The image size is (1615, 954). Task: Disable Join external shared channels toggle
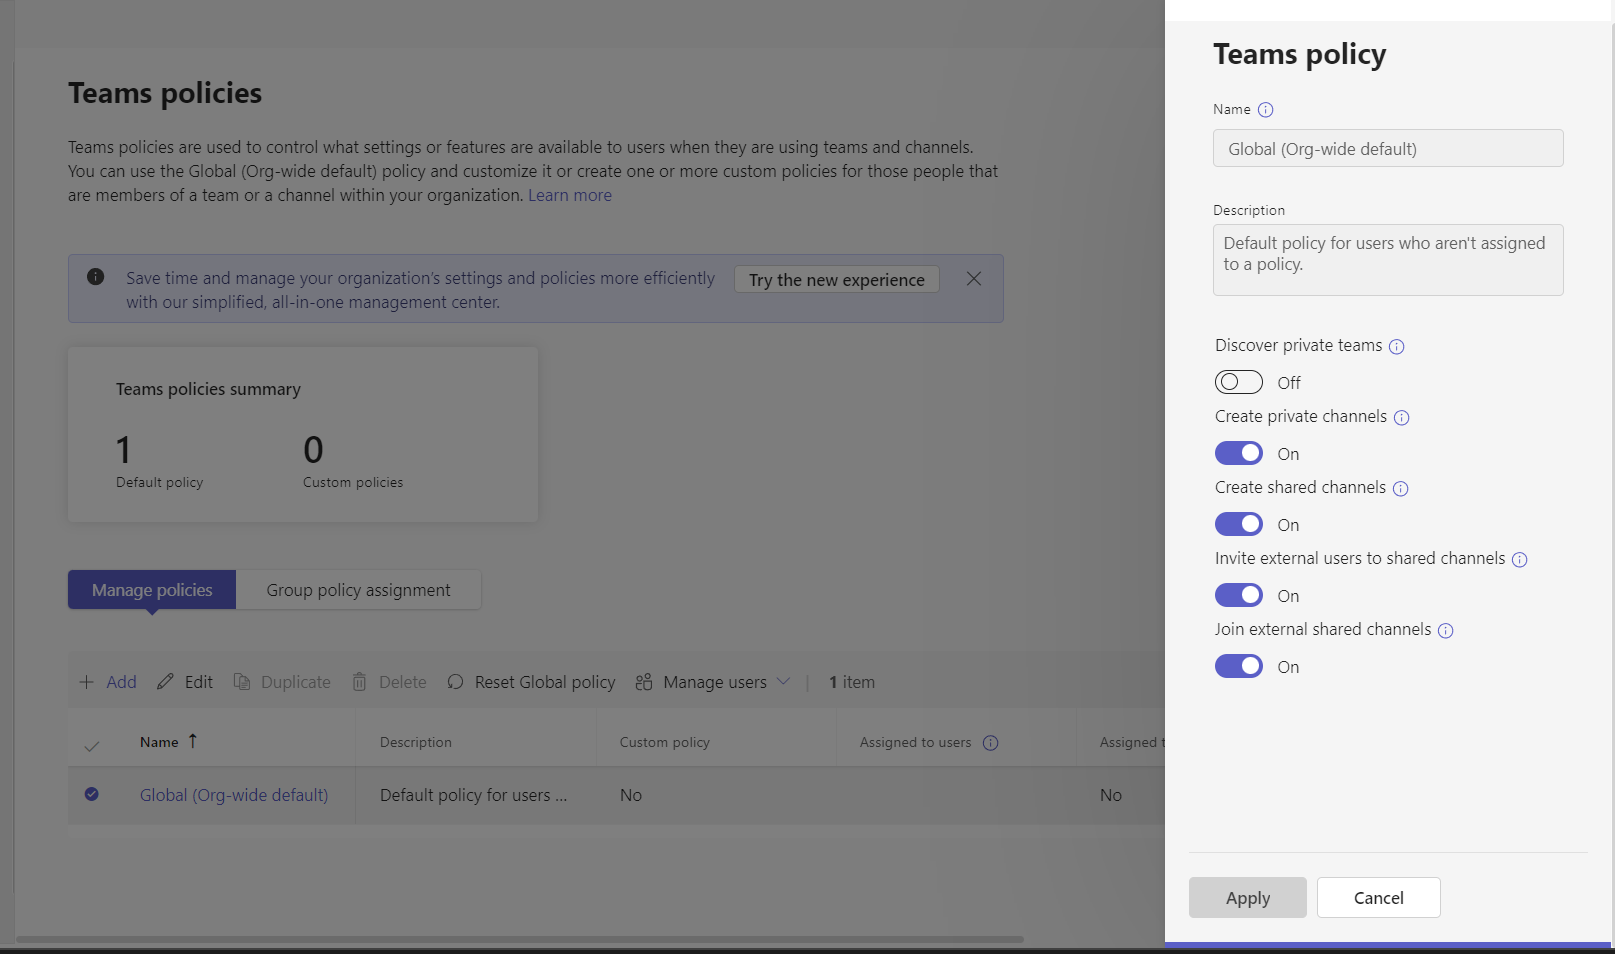(1239, 666)
